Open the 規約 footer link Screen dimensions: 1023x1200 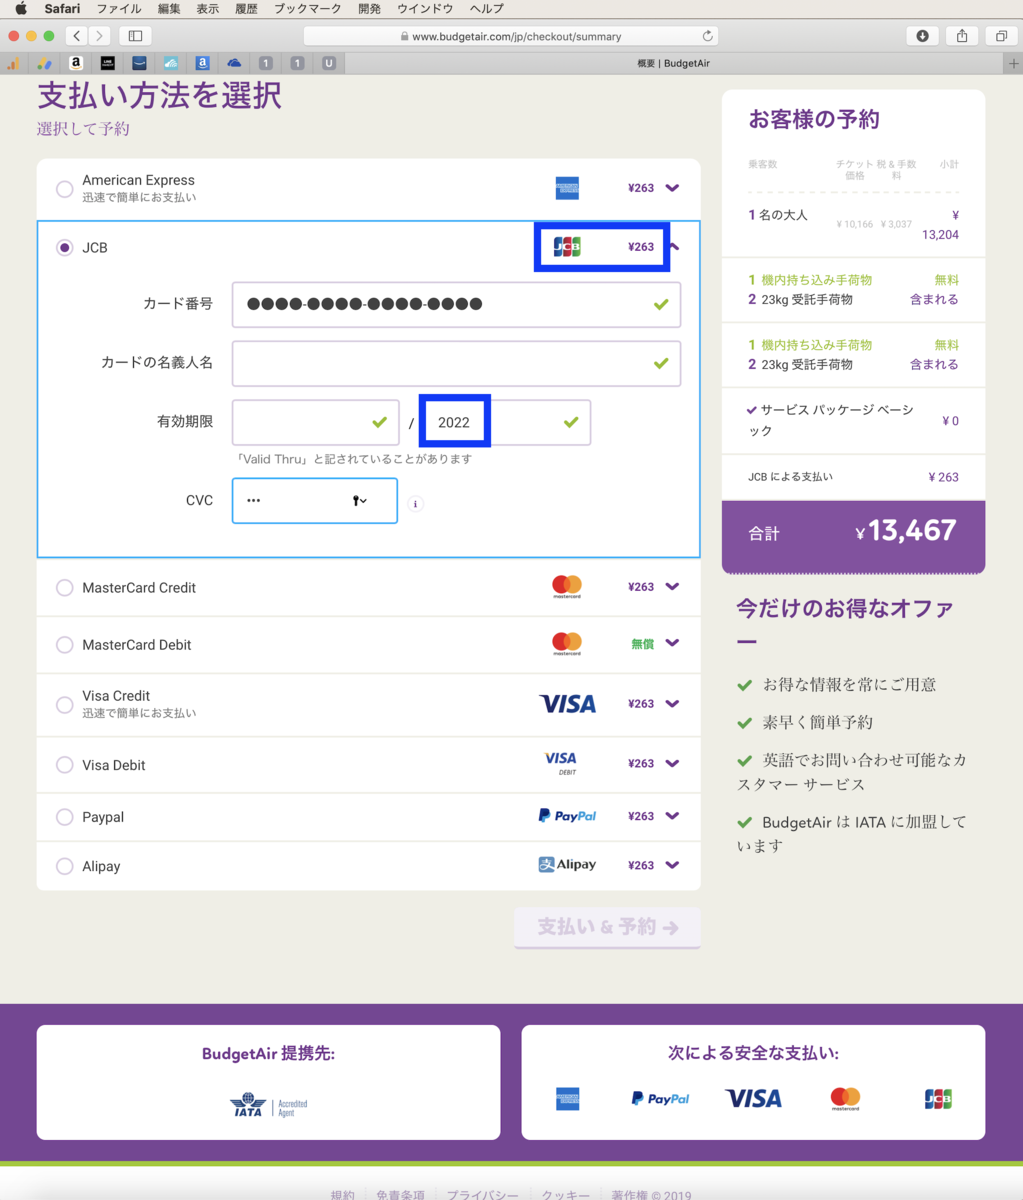pyautogui.click(x=342, y=1194)
